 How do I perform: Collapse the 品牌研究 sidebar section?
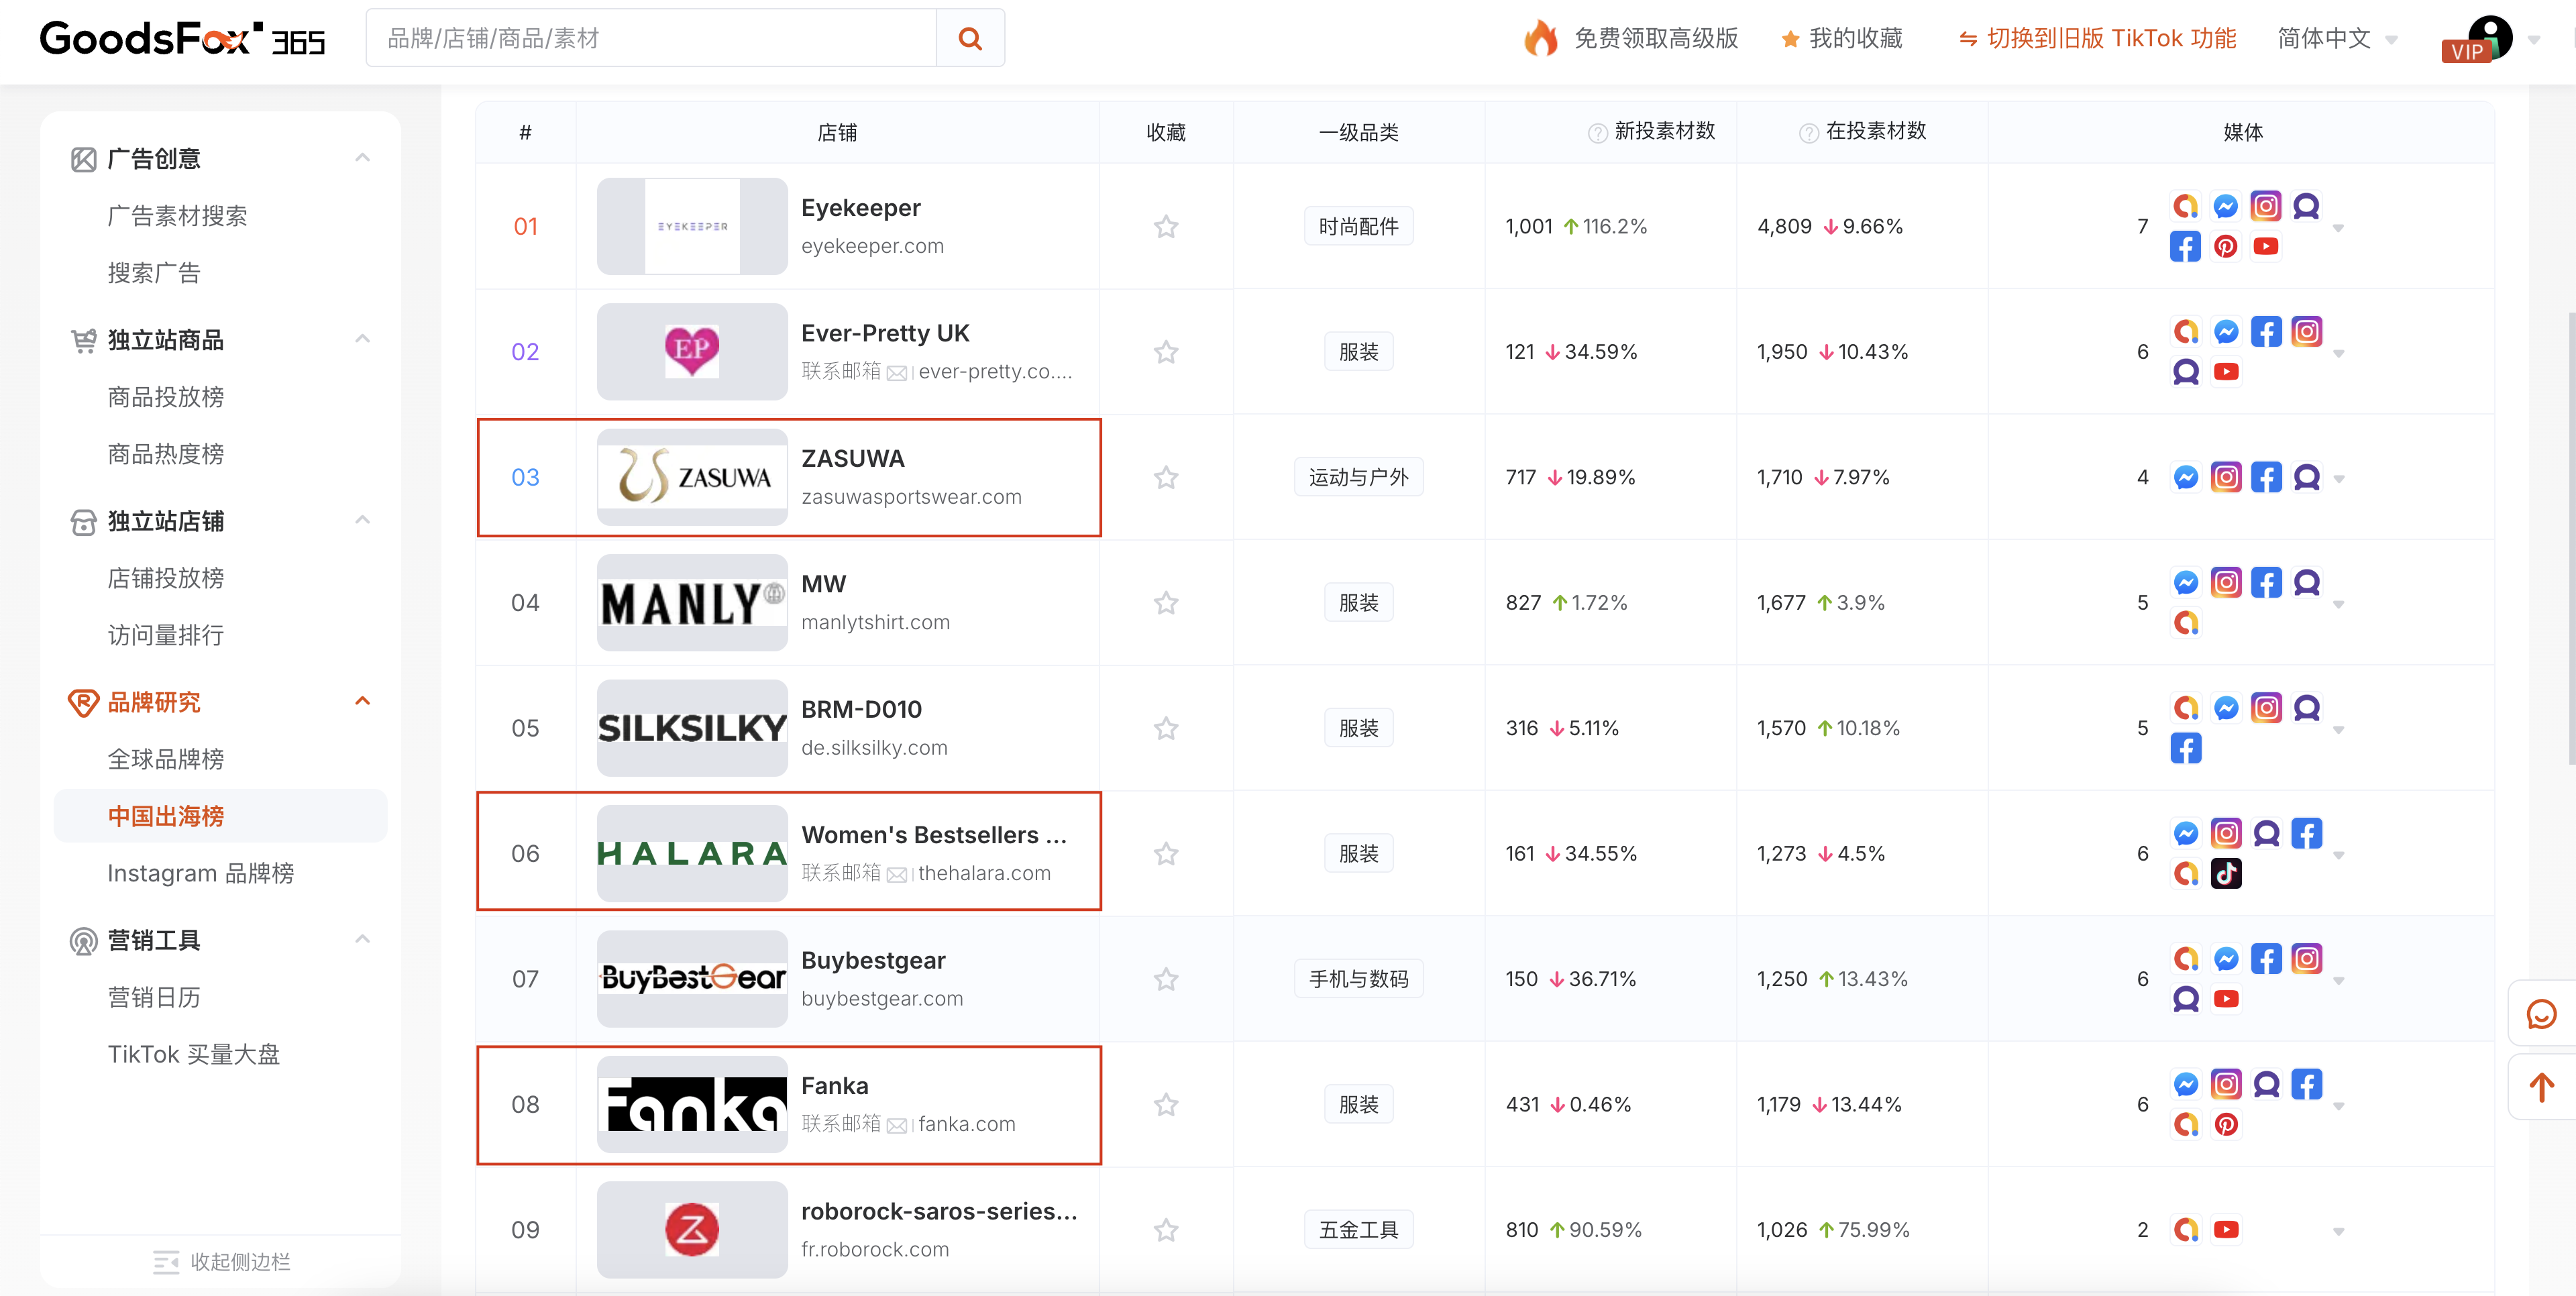pos(362,701)
